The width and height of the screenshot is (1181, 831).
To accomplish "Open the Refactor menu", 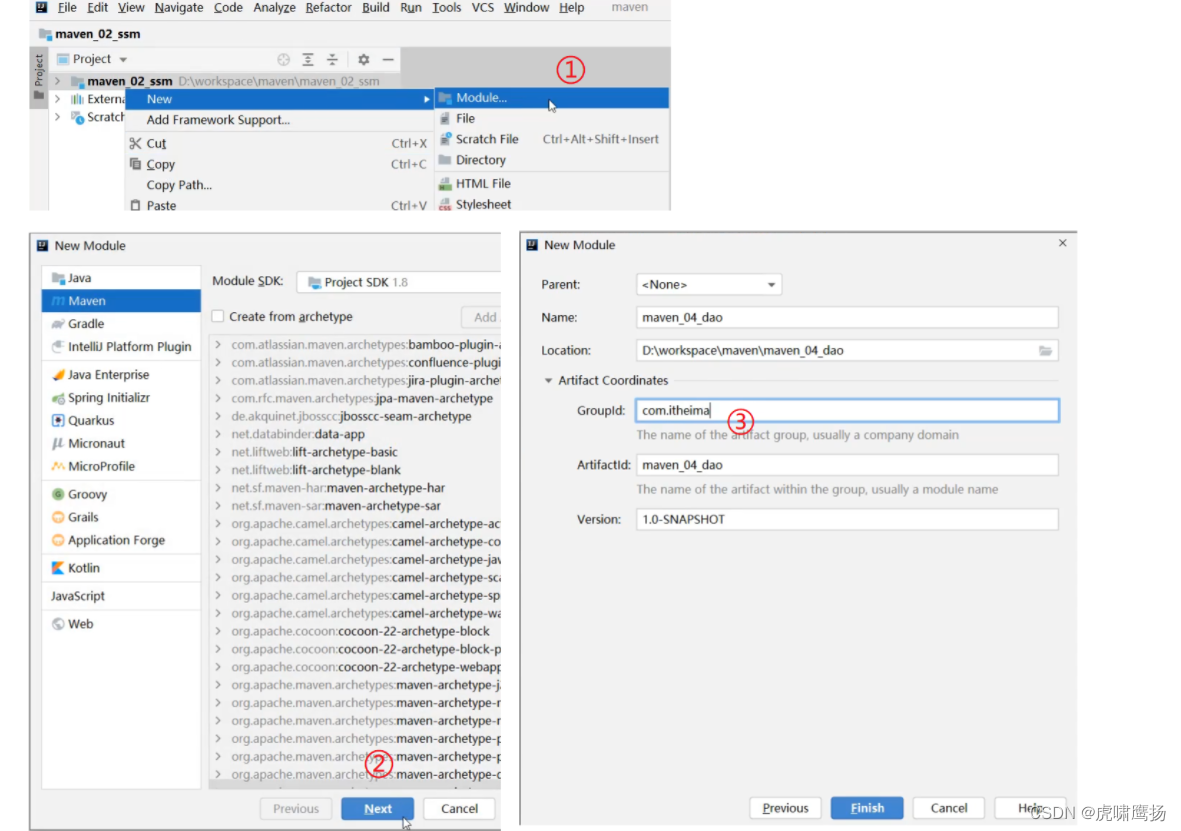I will pyautogui.click(x=328, y=8).
